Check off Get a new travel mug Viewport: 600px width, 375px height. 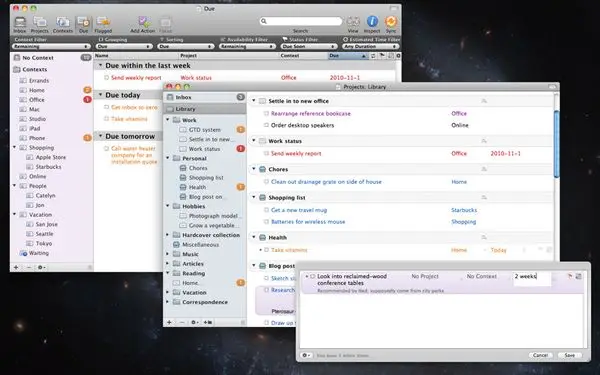click(x=266, y=210)
